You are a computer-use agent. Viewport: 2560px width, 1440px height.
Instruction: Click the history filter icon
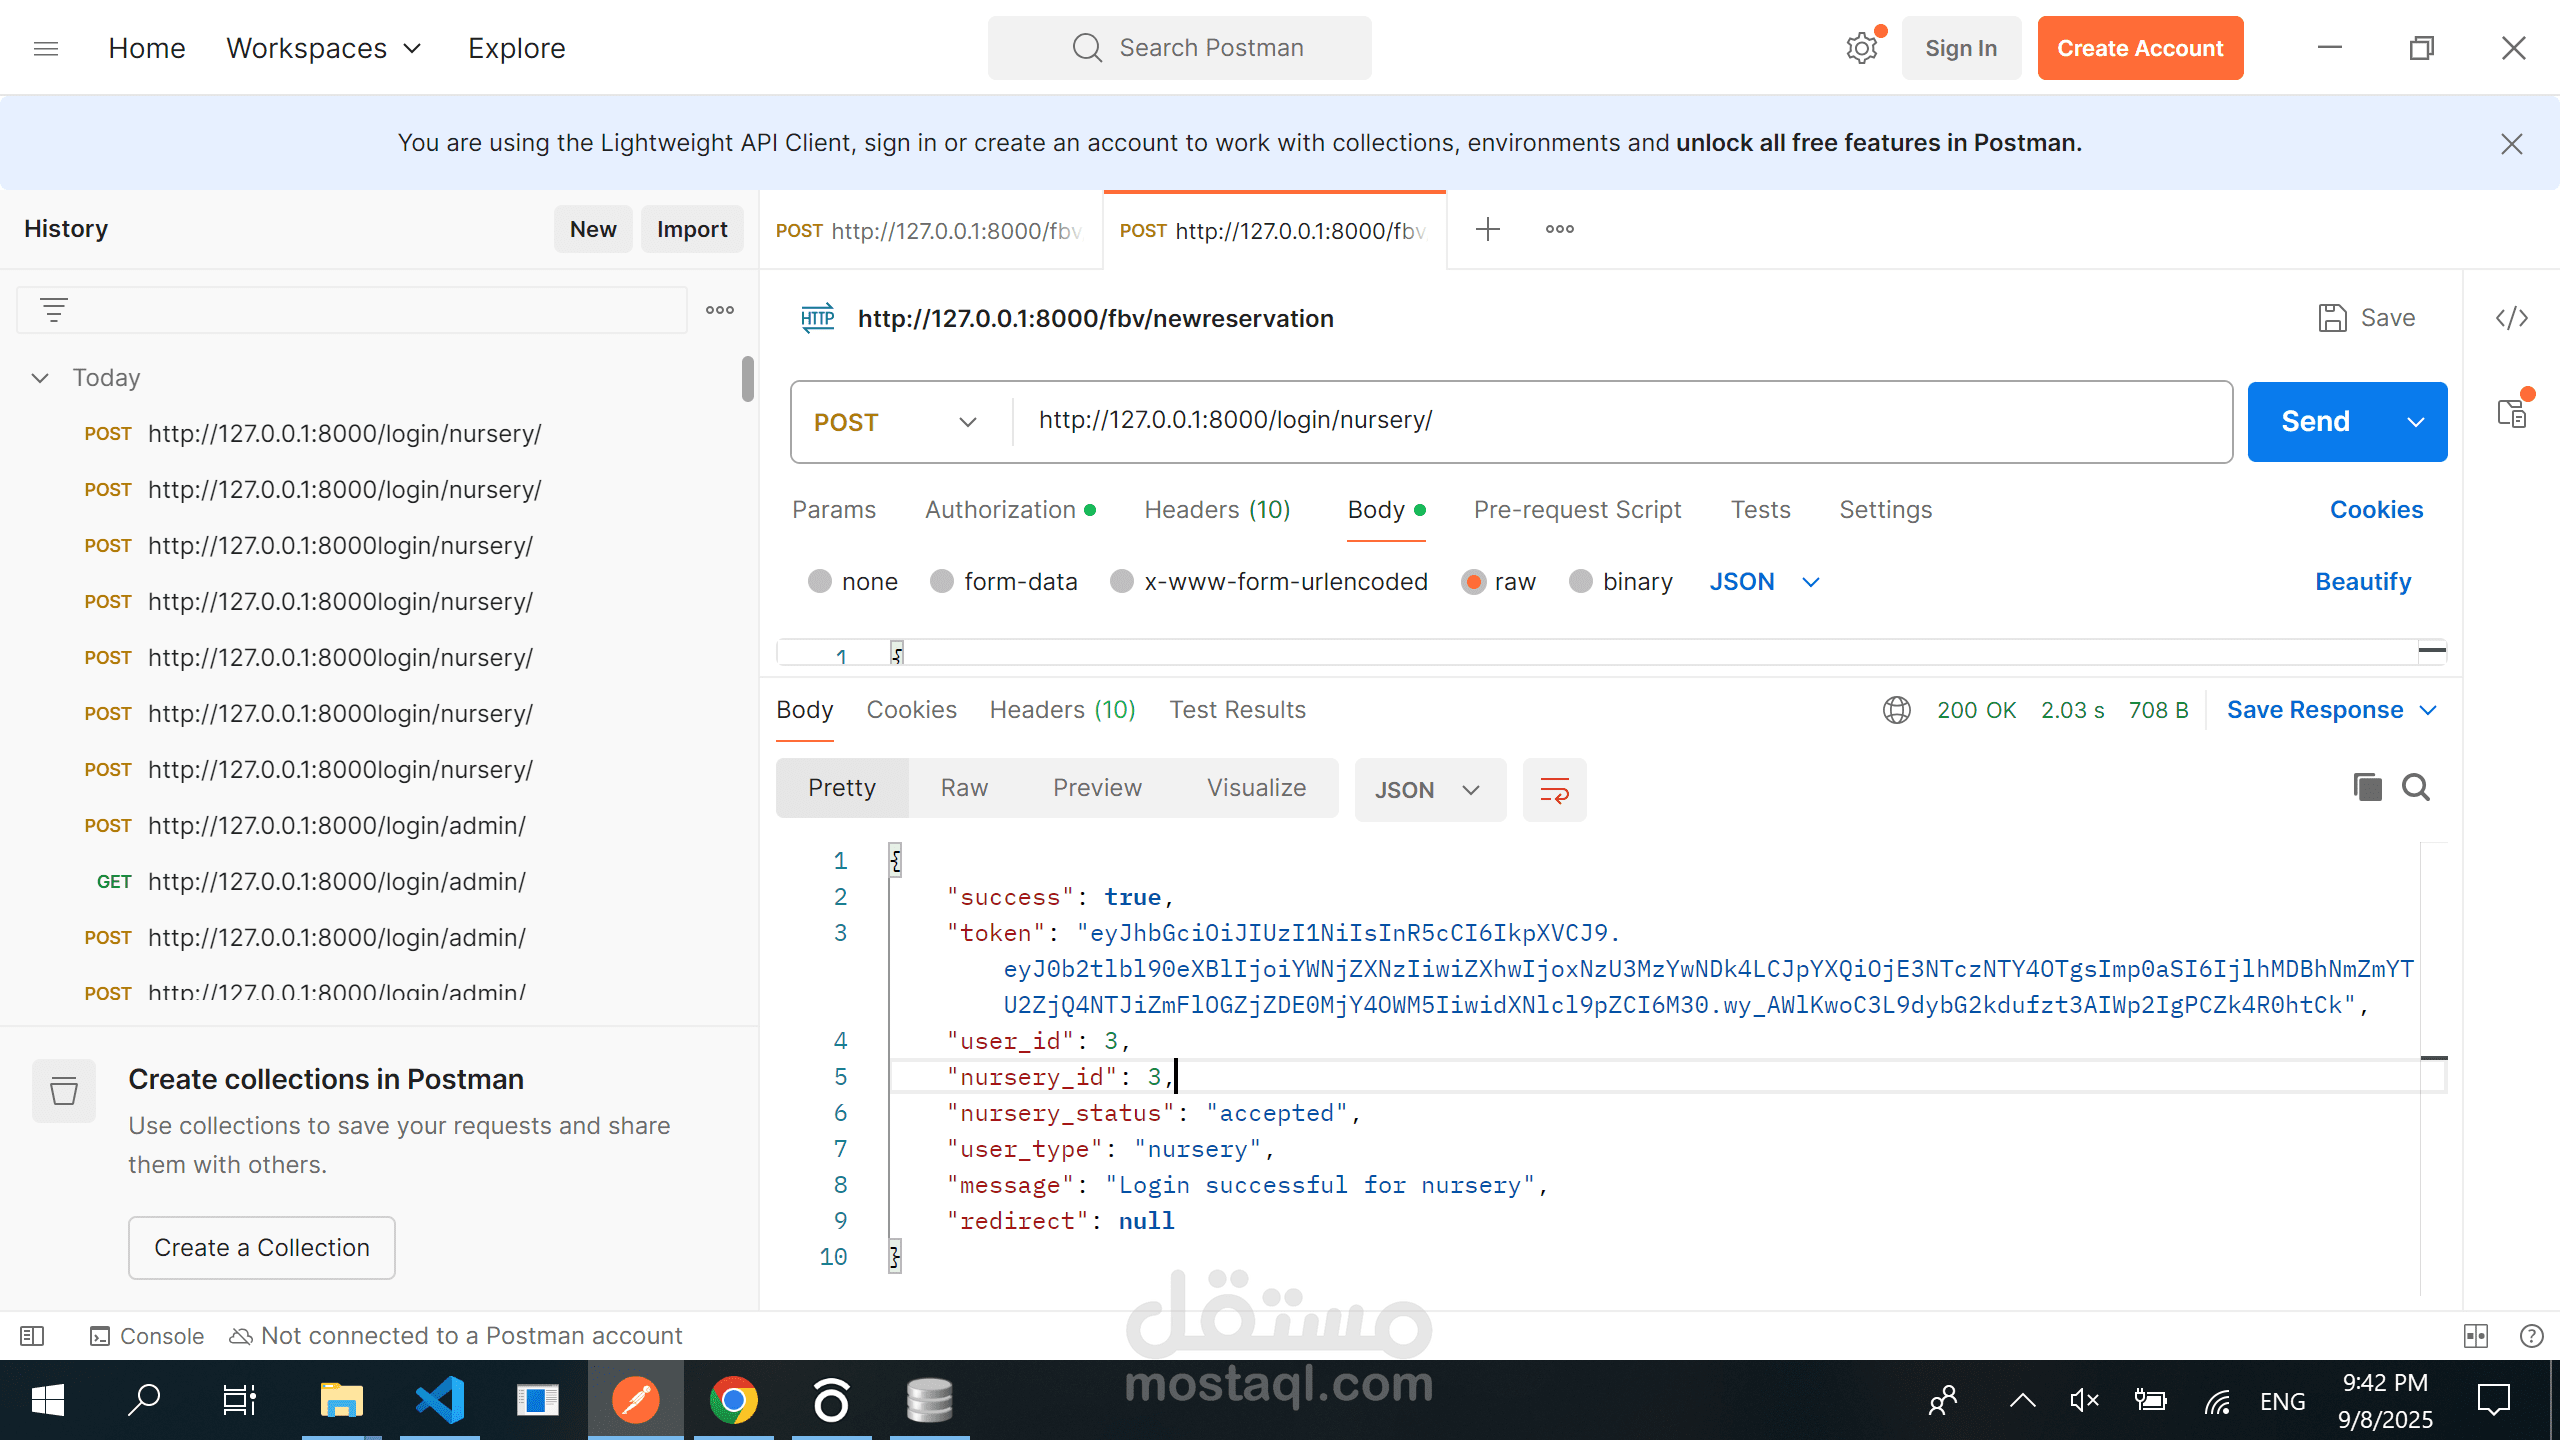tap(54, 310)
